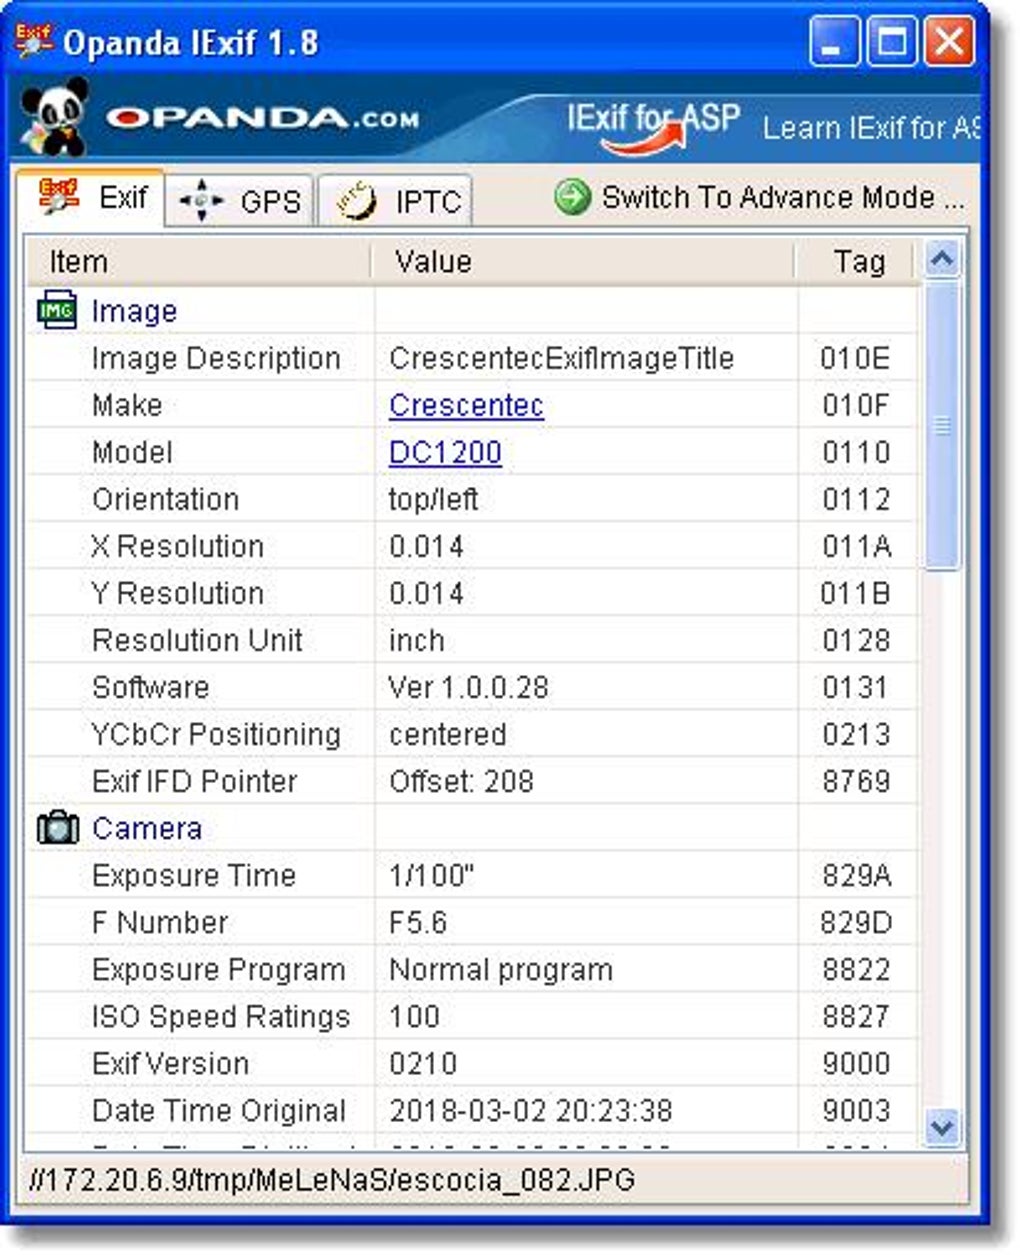Click the Image section IMG icon

coord(56,311)
